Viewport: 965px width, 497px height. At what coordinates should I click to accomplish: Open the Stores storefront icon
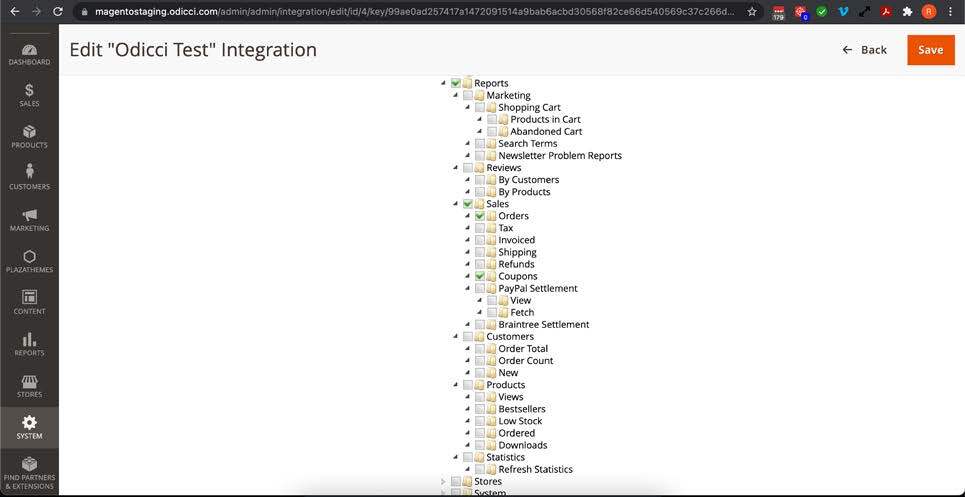coord(29,386)
